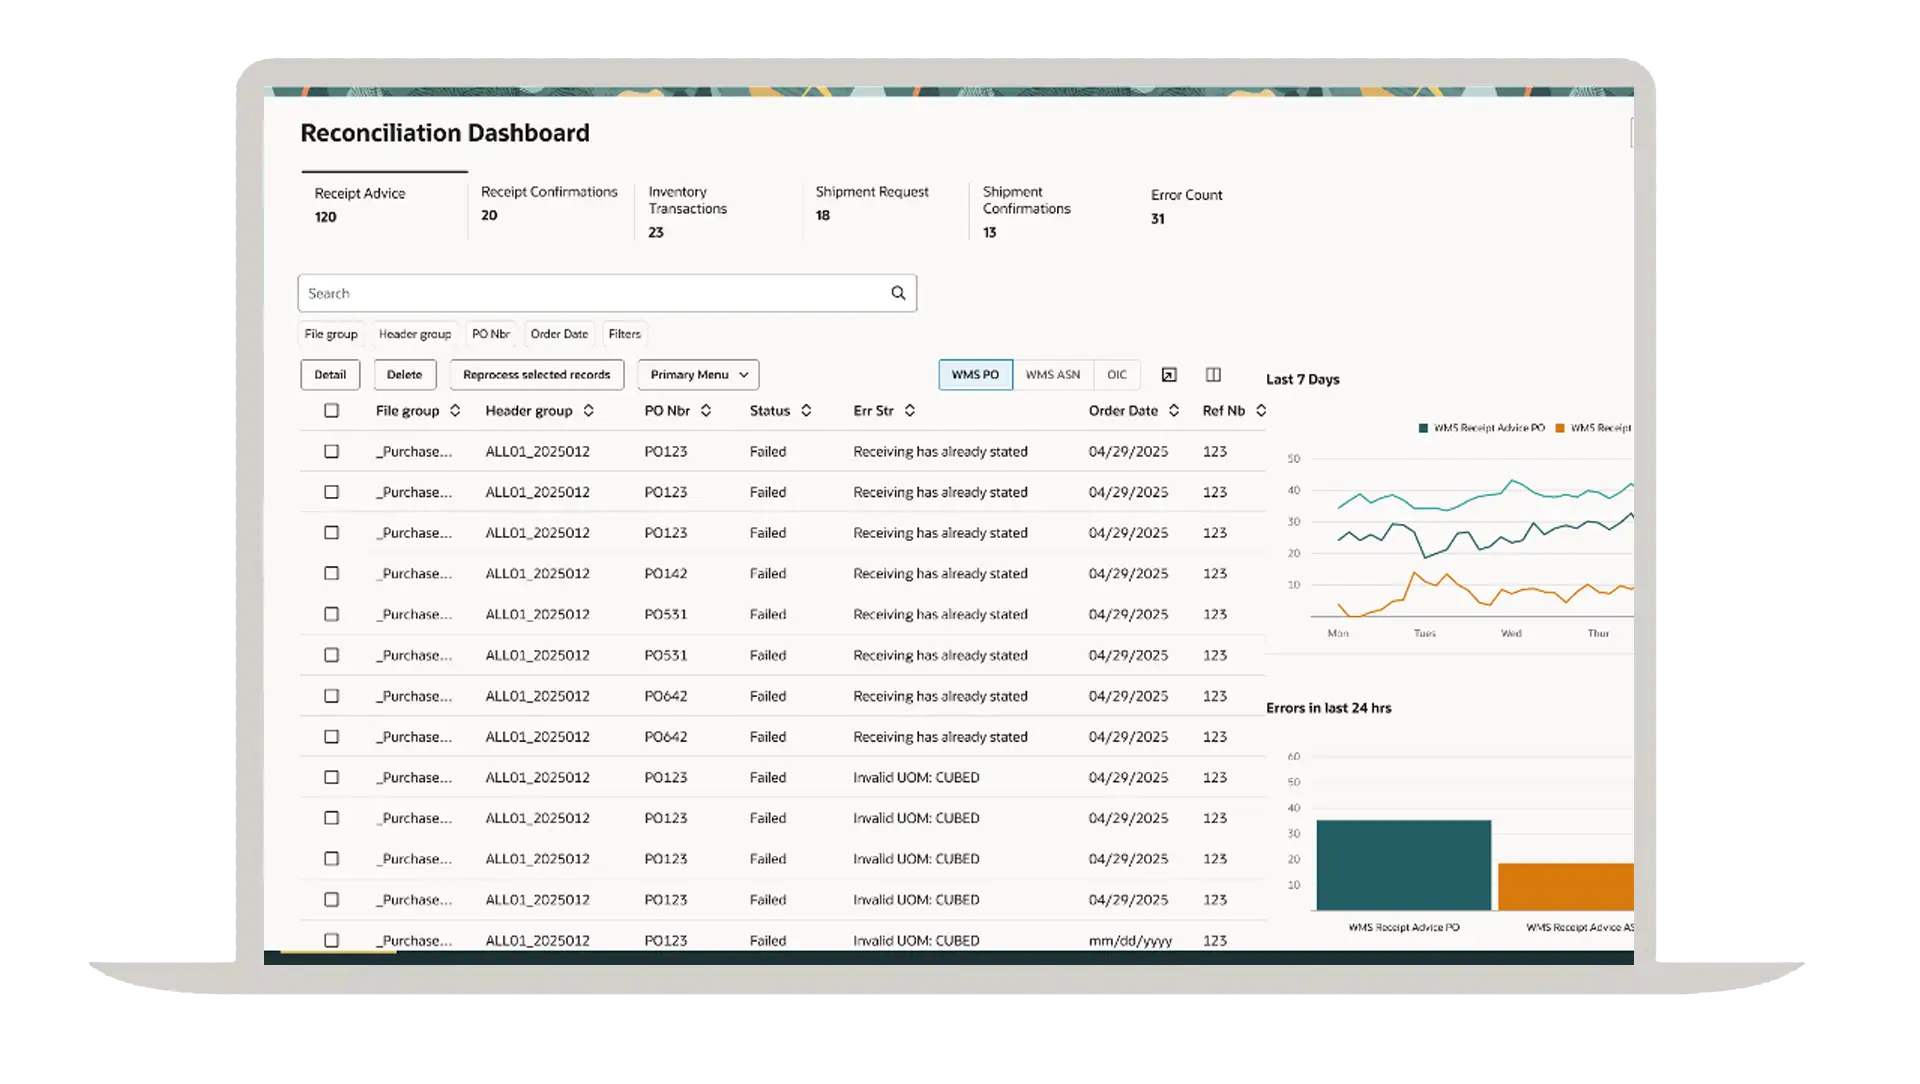Expand the Filters chip
The image size is (1920, 1084).
(x=624, y=334)
